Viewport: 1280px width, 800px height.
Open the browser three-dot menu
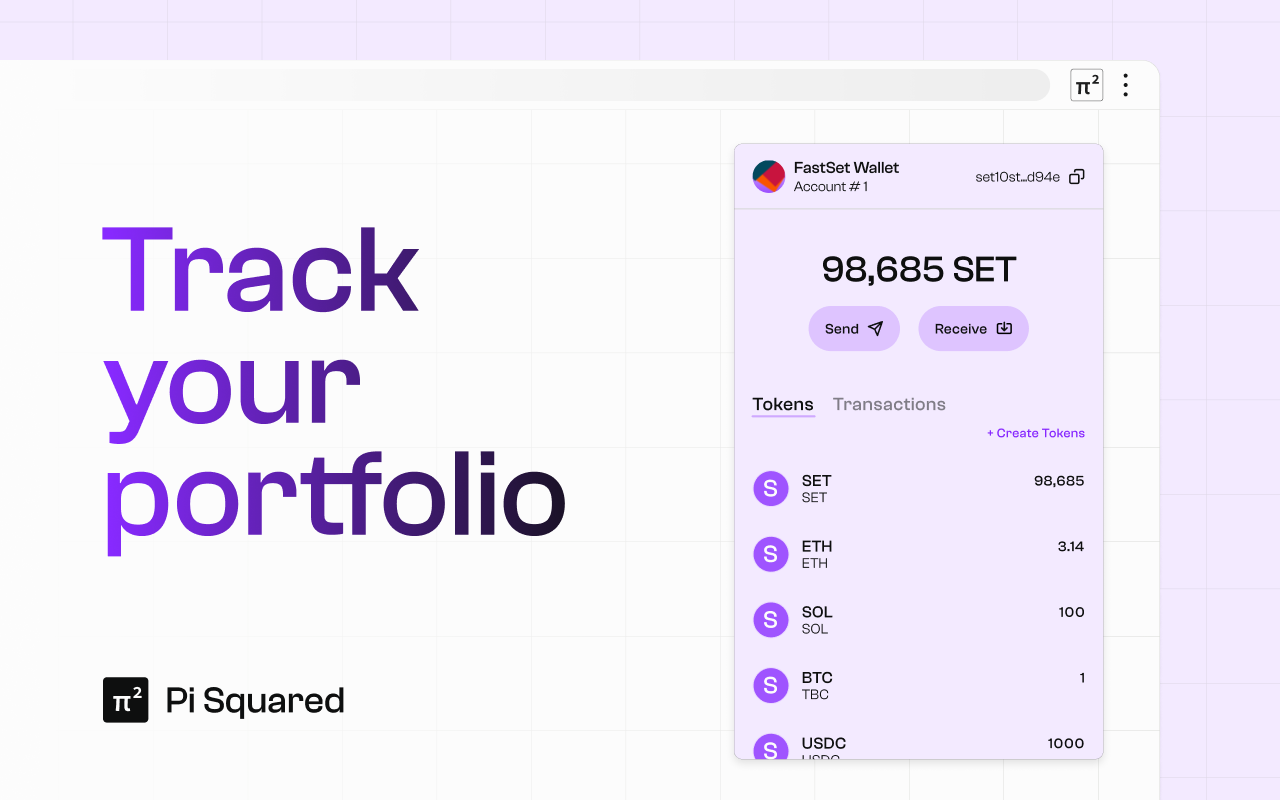[1126, 85]
